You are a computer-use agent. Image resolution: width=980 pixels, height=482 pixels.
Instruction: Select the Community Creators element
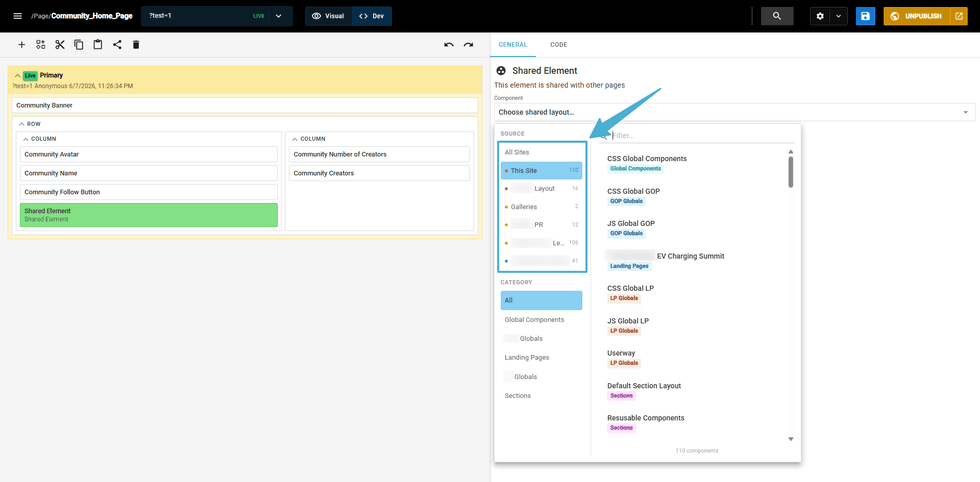click(379, 173)
